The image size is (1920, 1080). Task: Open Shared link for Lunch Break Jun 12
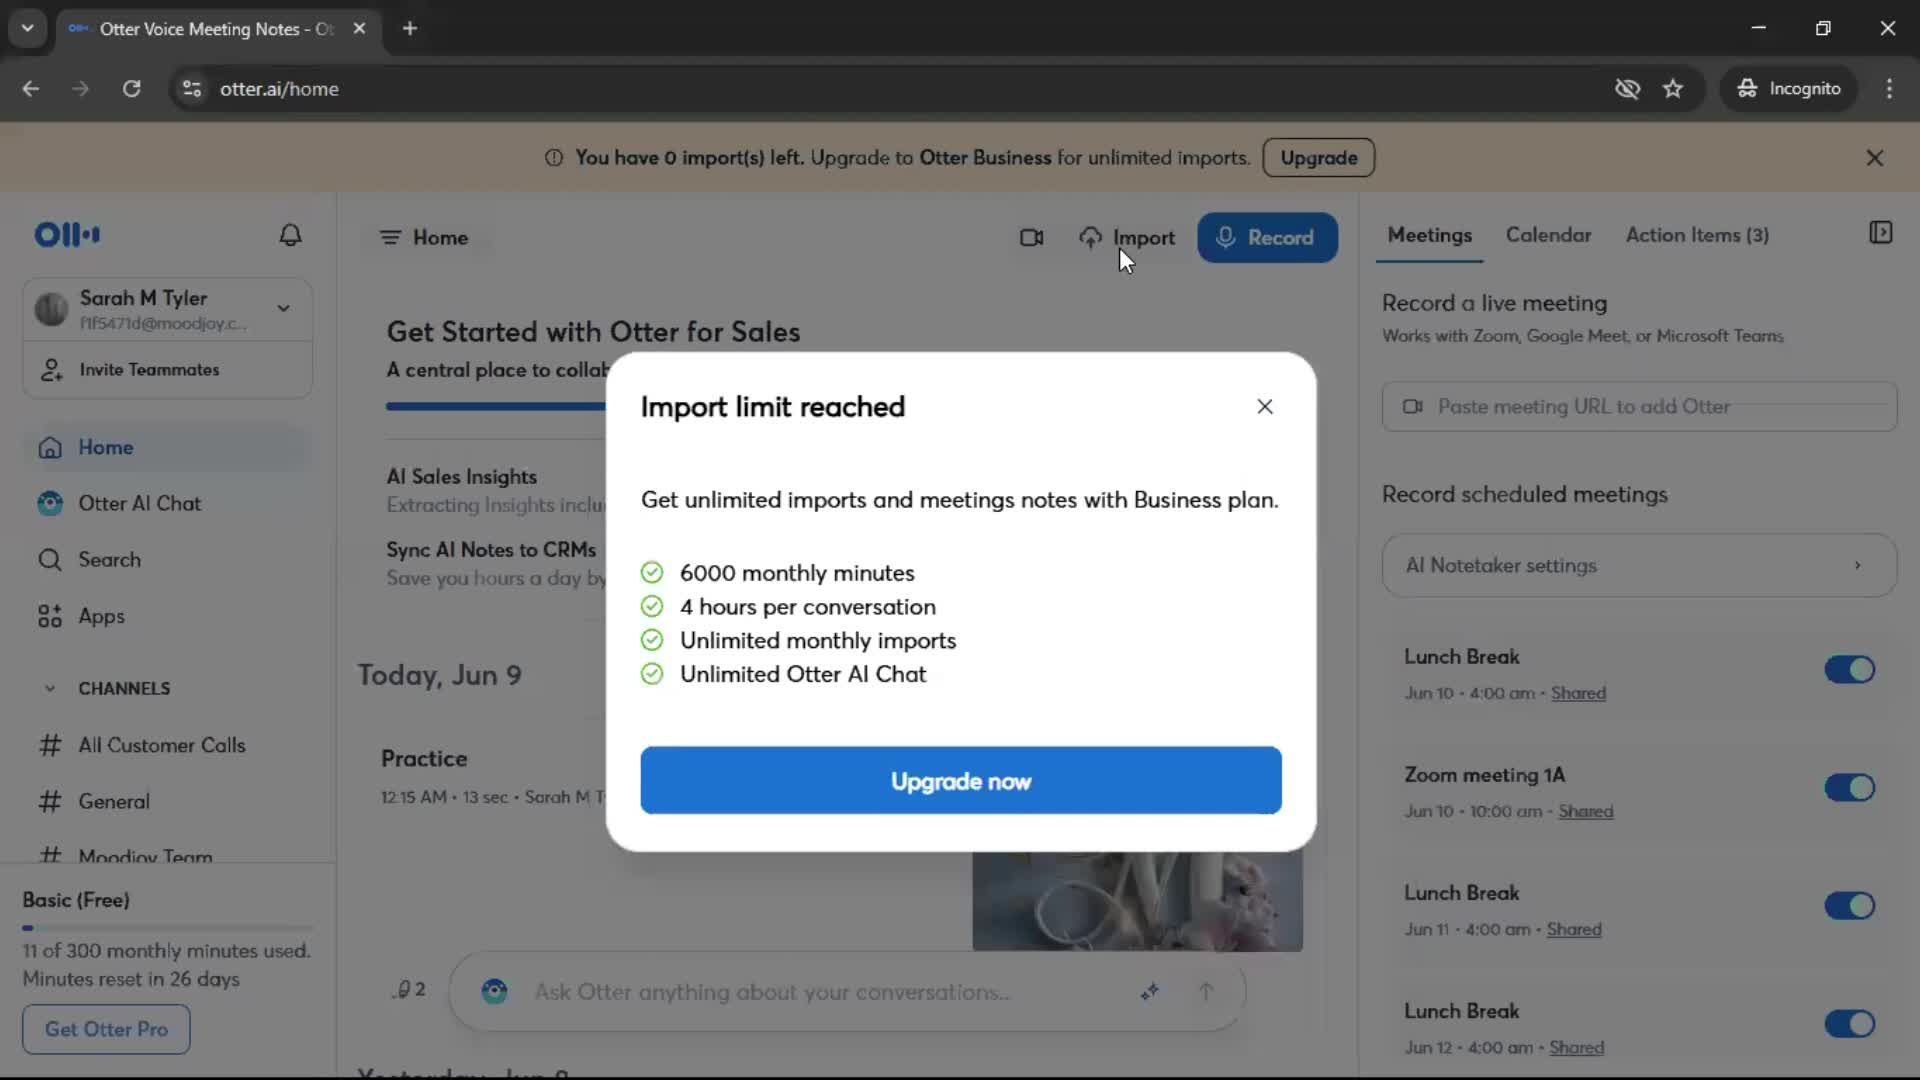1576,1048
